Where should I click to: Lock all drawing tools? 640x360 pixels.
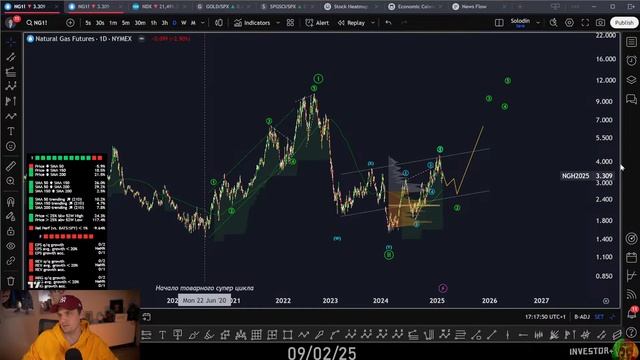[11, 231]
